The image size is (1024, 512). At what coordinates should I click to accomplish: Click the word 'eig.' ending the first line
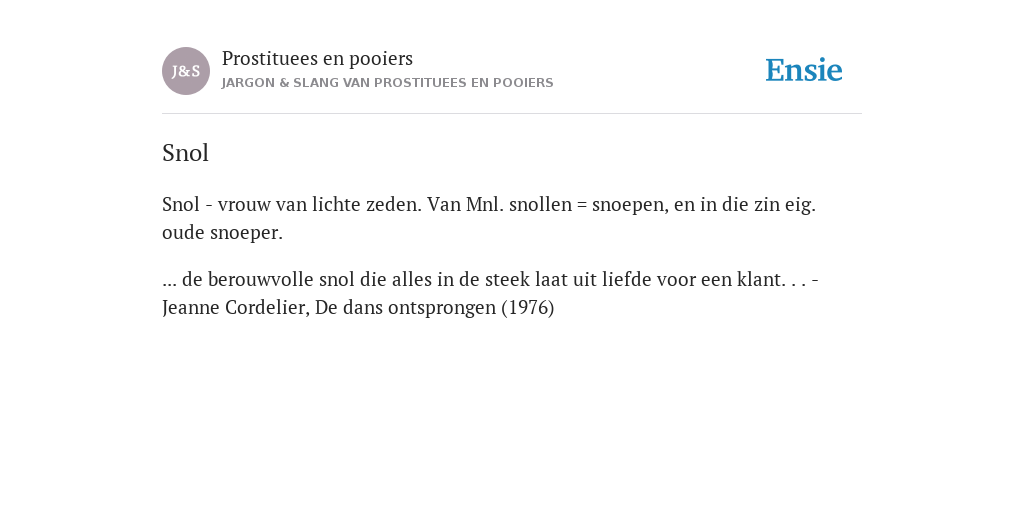point(800,206)
